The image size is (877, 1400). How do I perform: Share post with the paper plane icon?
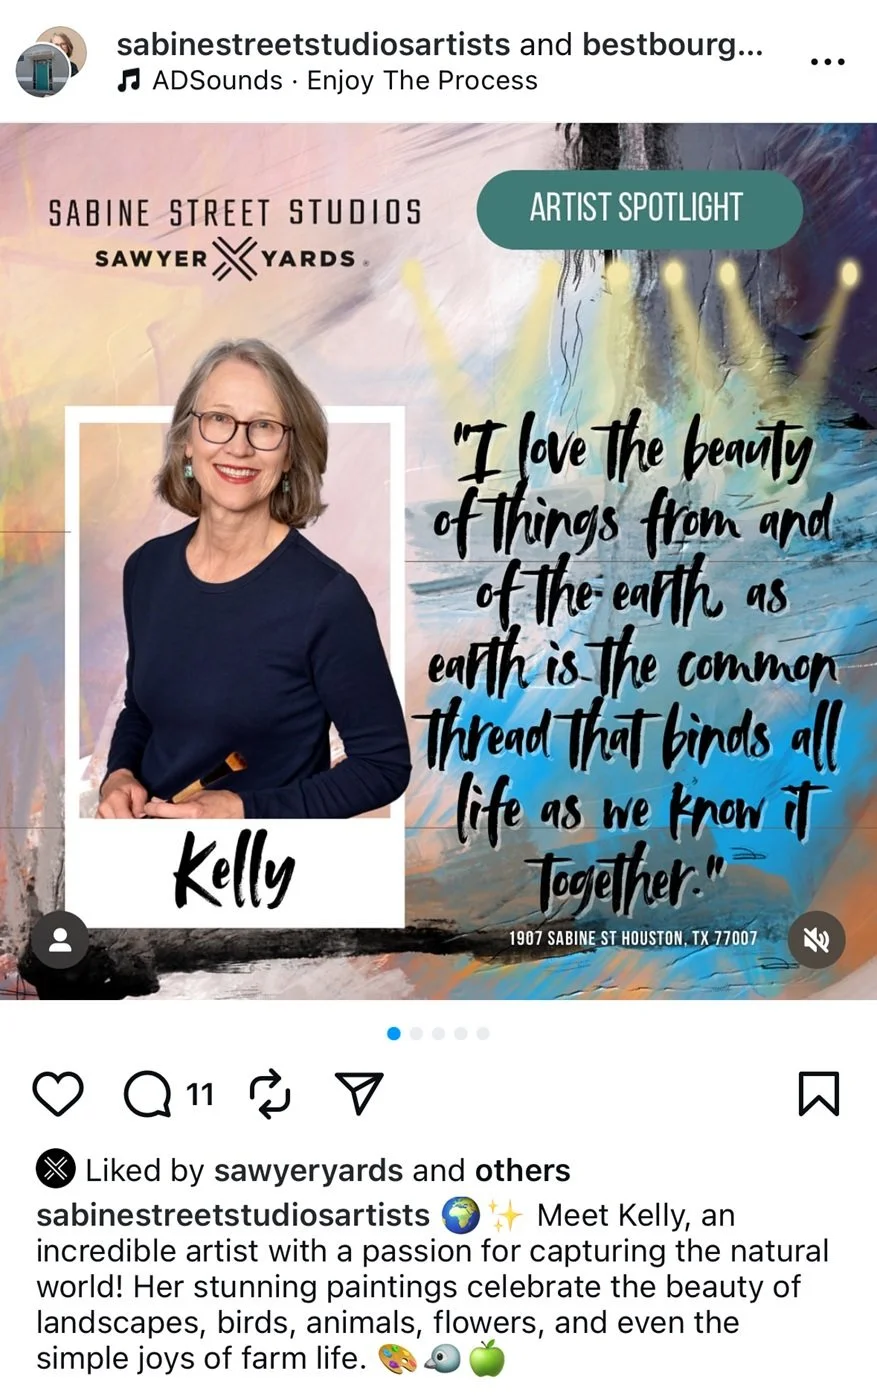(359, 1094)
